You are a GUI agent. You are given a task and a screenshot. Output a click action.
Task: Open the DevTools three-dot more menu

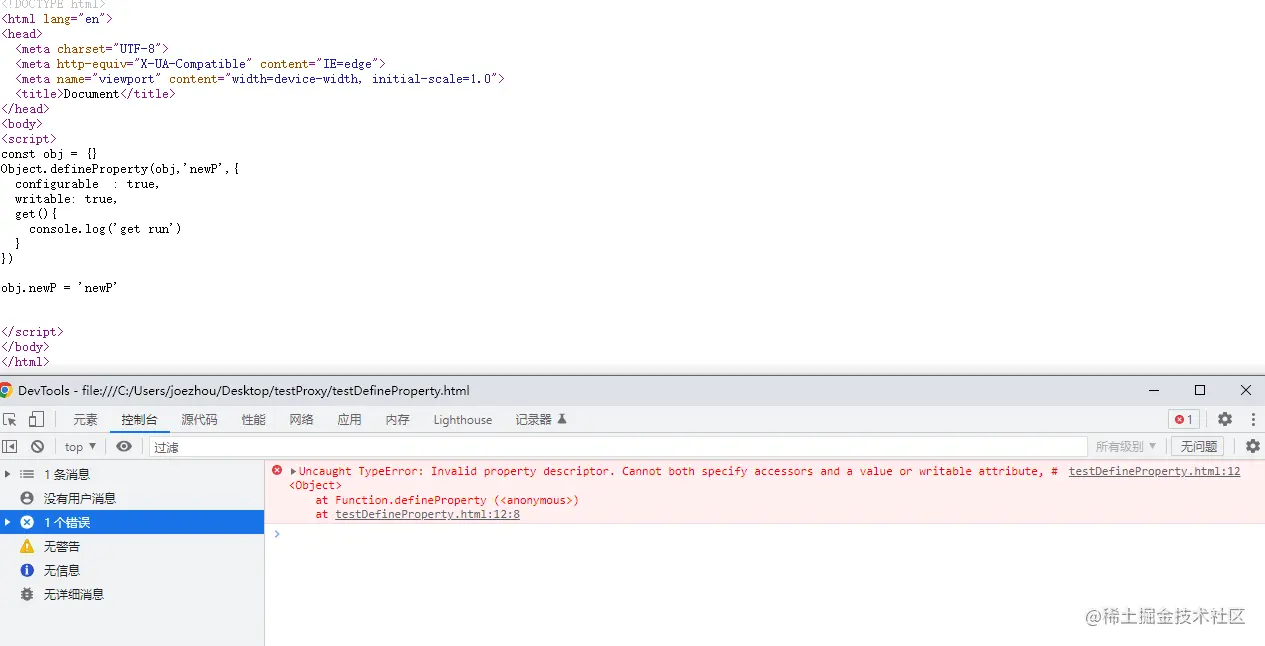1253,420
